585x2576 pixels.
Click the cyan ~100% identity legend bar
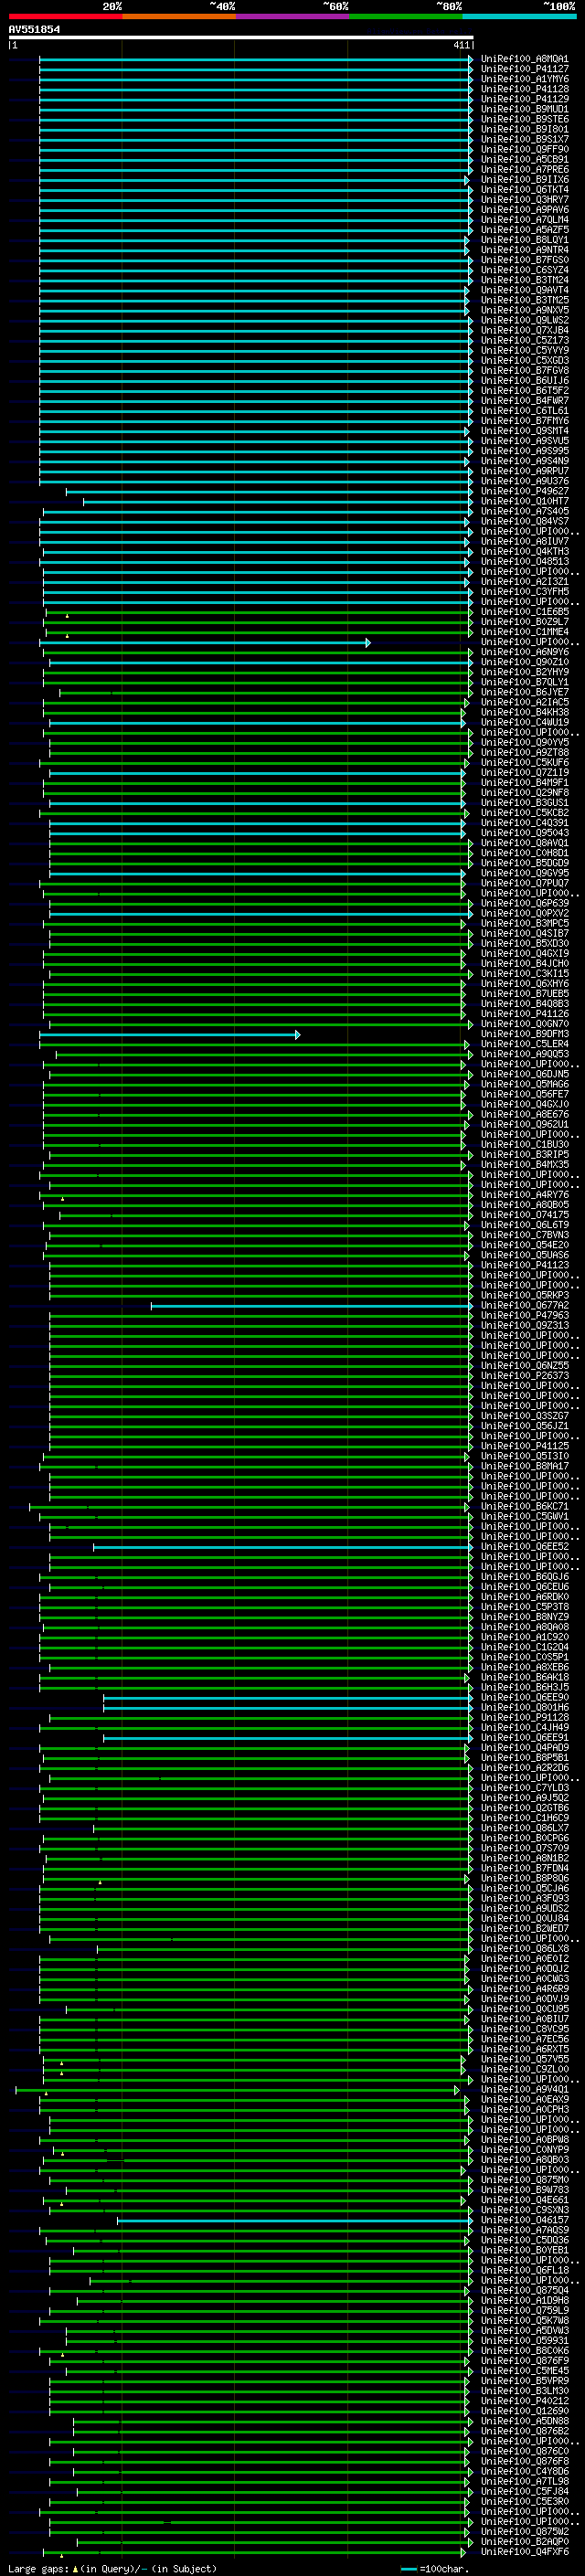pyautogui.click(x=520, y=16)
